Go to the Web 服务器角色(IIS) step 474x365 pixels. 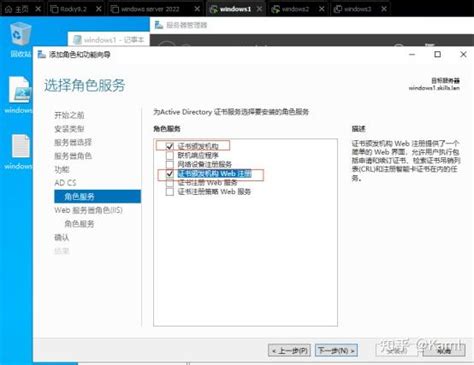[88, 210]
